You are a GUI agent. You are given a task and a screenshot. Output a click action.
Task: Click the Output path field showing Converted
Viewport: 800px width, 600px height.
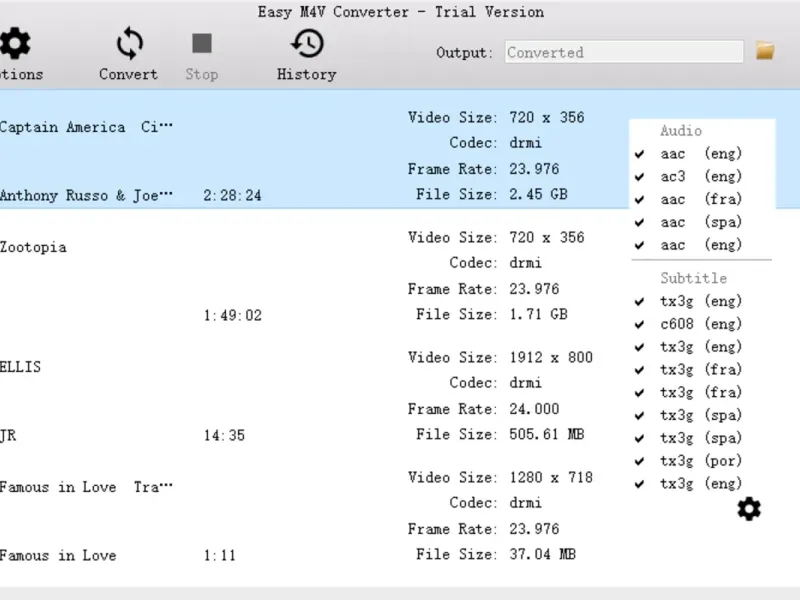[x=624, y=52]
